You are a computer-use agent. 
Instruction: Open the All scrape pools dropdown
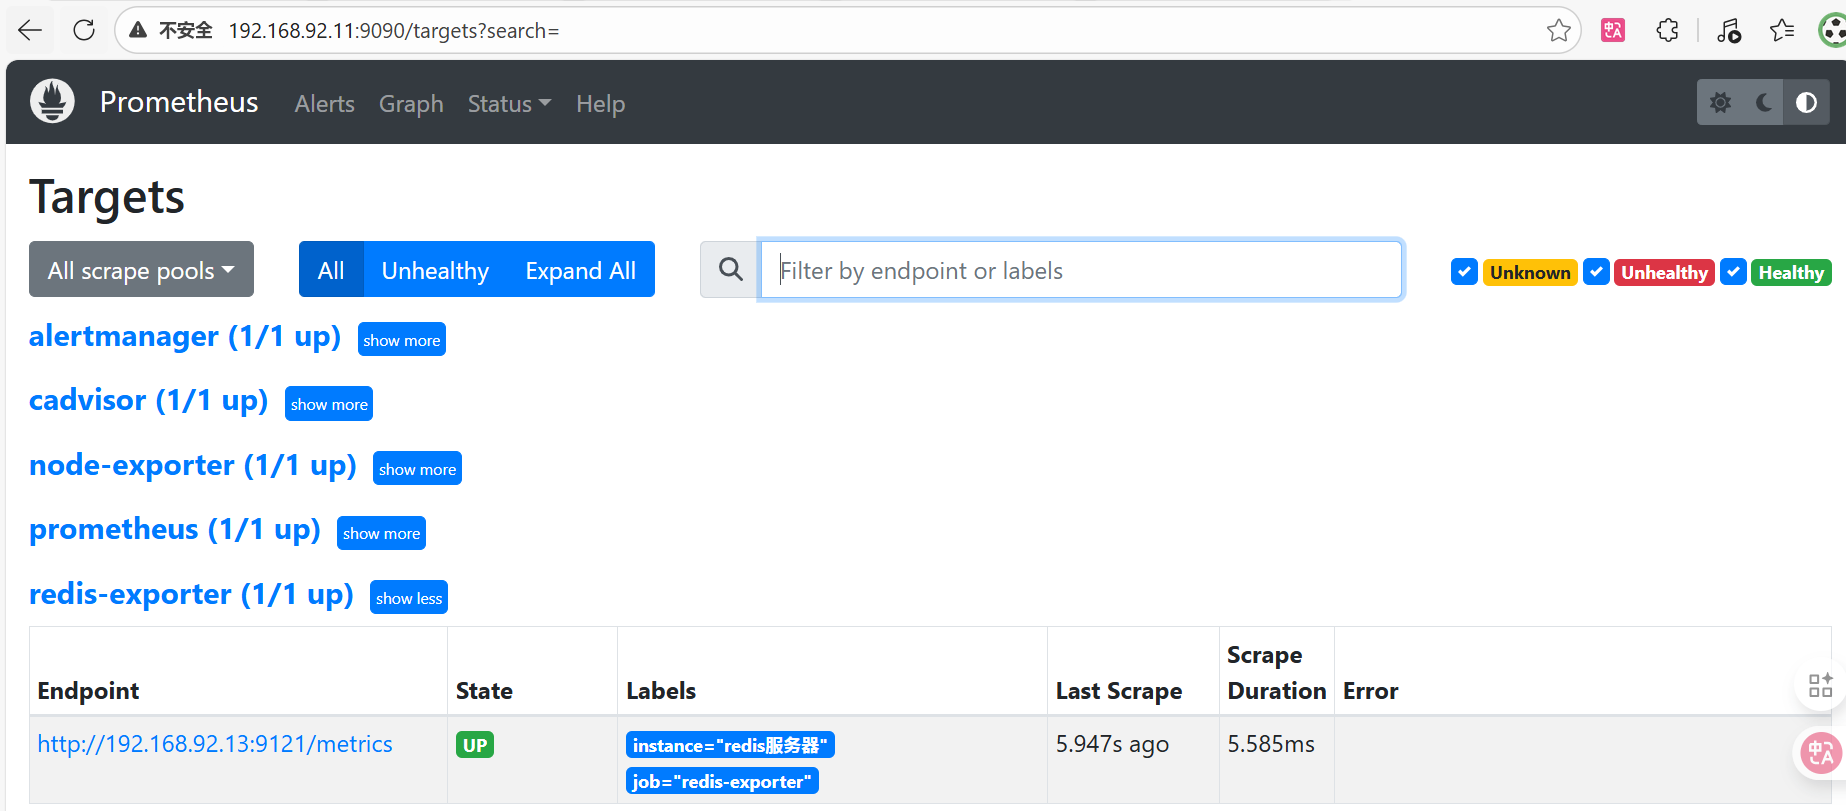click(x=141, y=269)
